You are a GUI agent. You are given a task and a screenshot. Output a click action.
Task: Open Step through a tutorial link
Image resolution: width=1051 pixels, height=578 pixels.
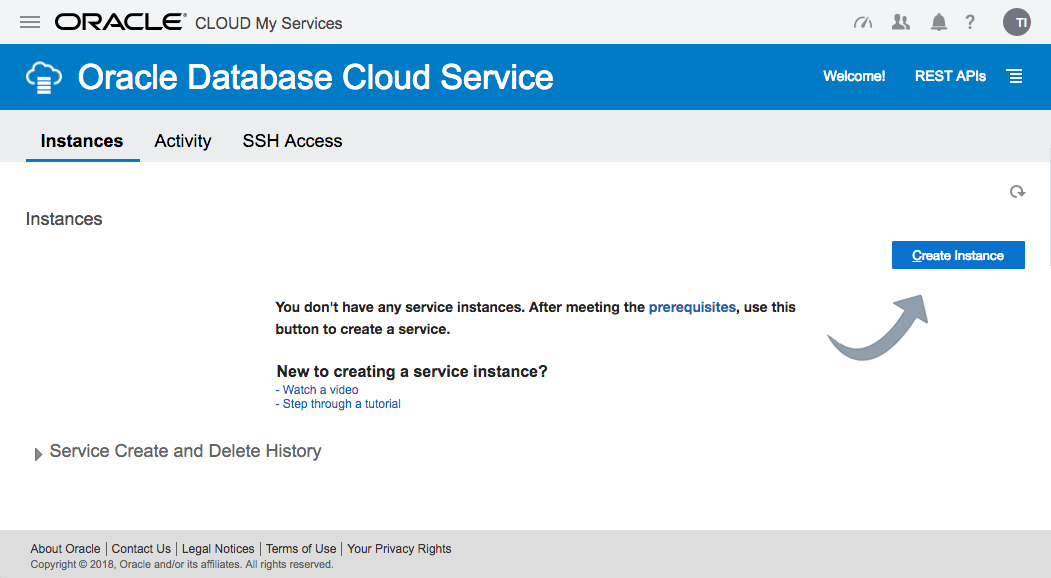(x=341, y=404)
